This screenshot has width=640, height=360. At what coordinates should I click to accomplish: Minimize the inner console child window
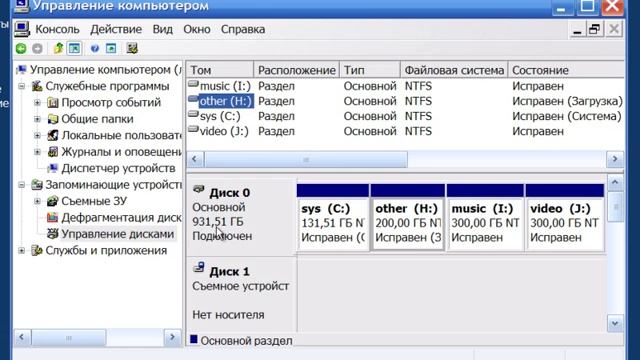(x=577, y=29)
